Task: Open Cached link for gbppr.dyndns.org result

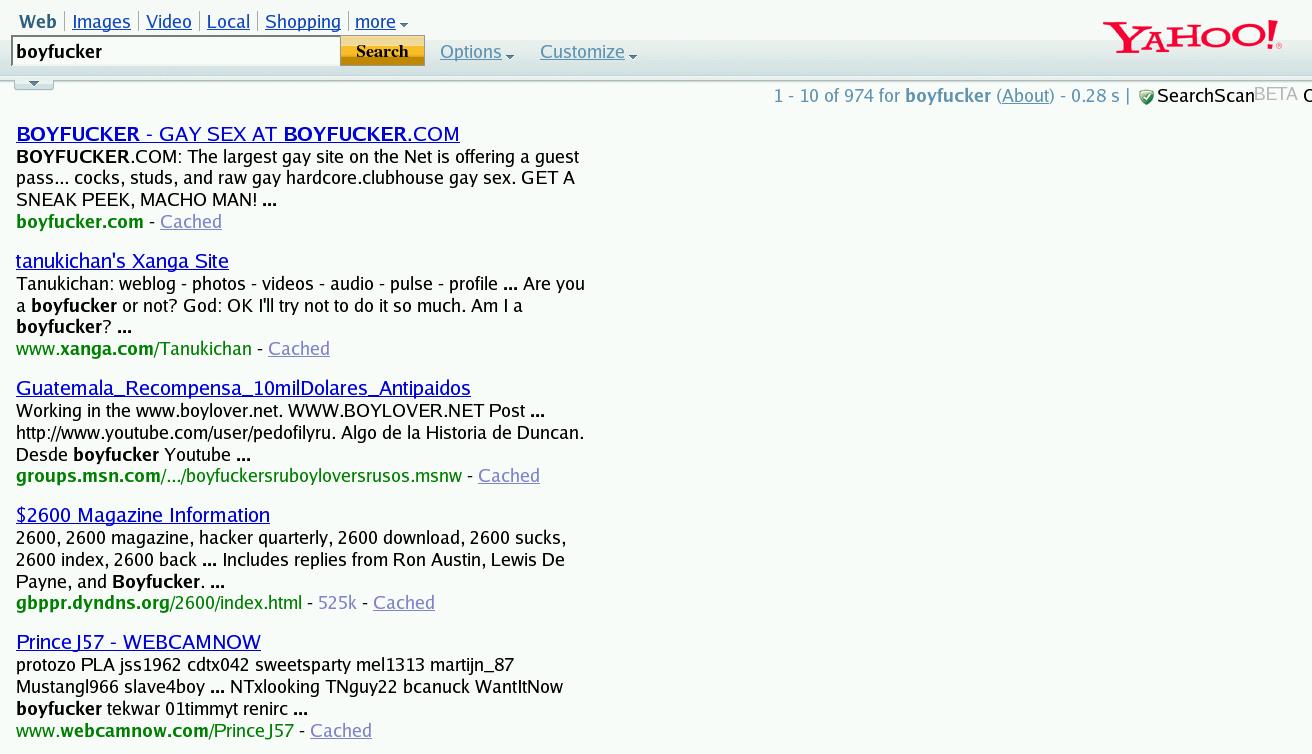Action: tap(404, 603)
